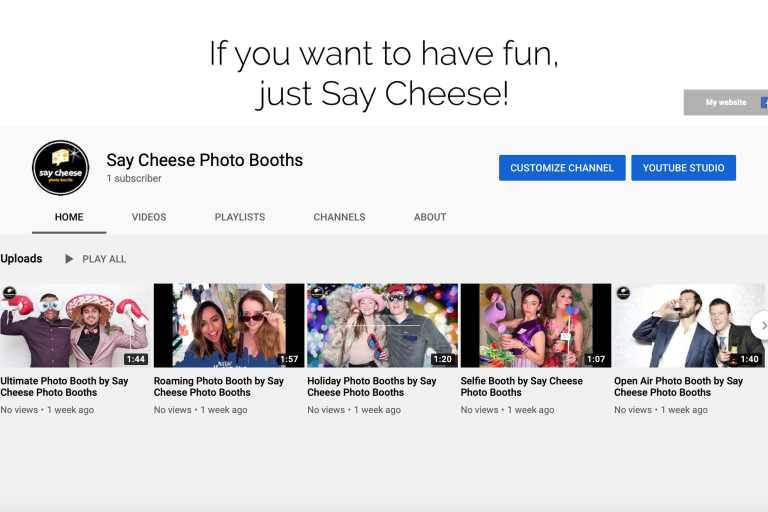Open the About tab
Screen dimensions: 768x512
(430, 217)
